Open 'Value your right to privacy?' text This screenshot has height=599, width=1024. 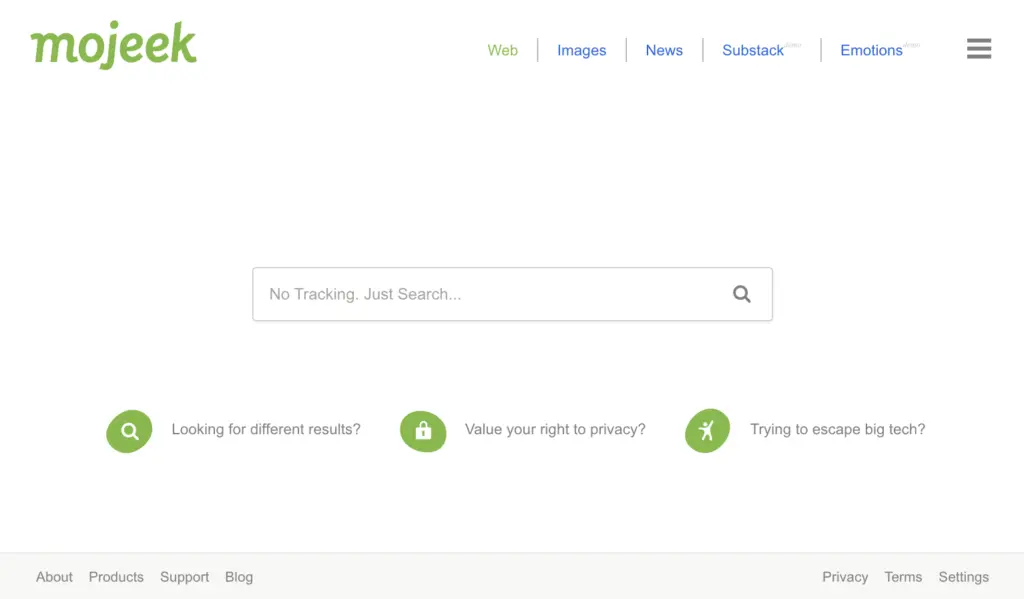555,429
